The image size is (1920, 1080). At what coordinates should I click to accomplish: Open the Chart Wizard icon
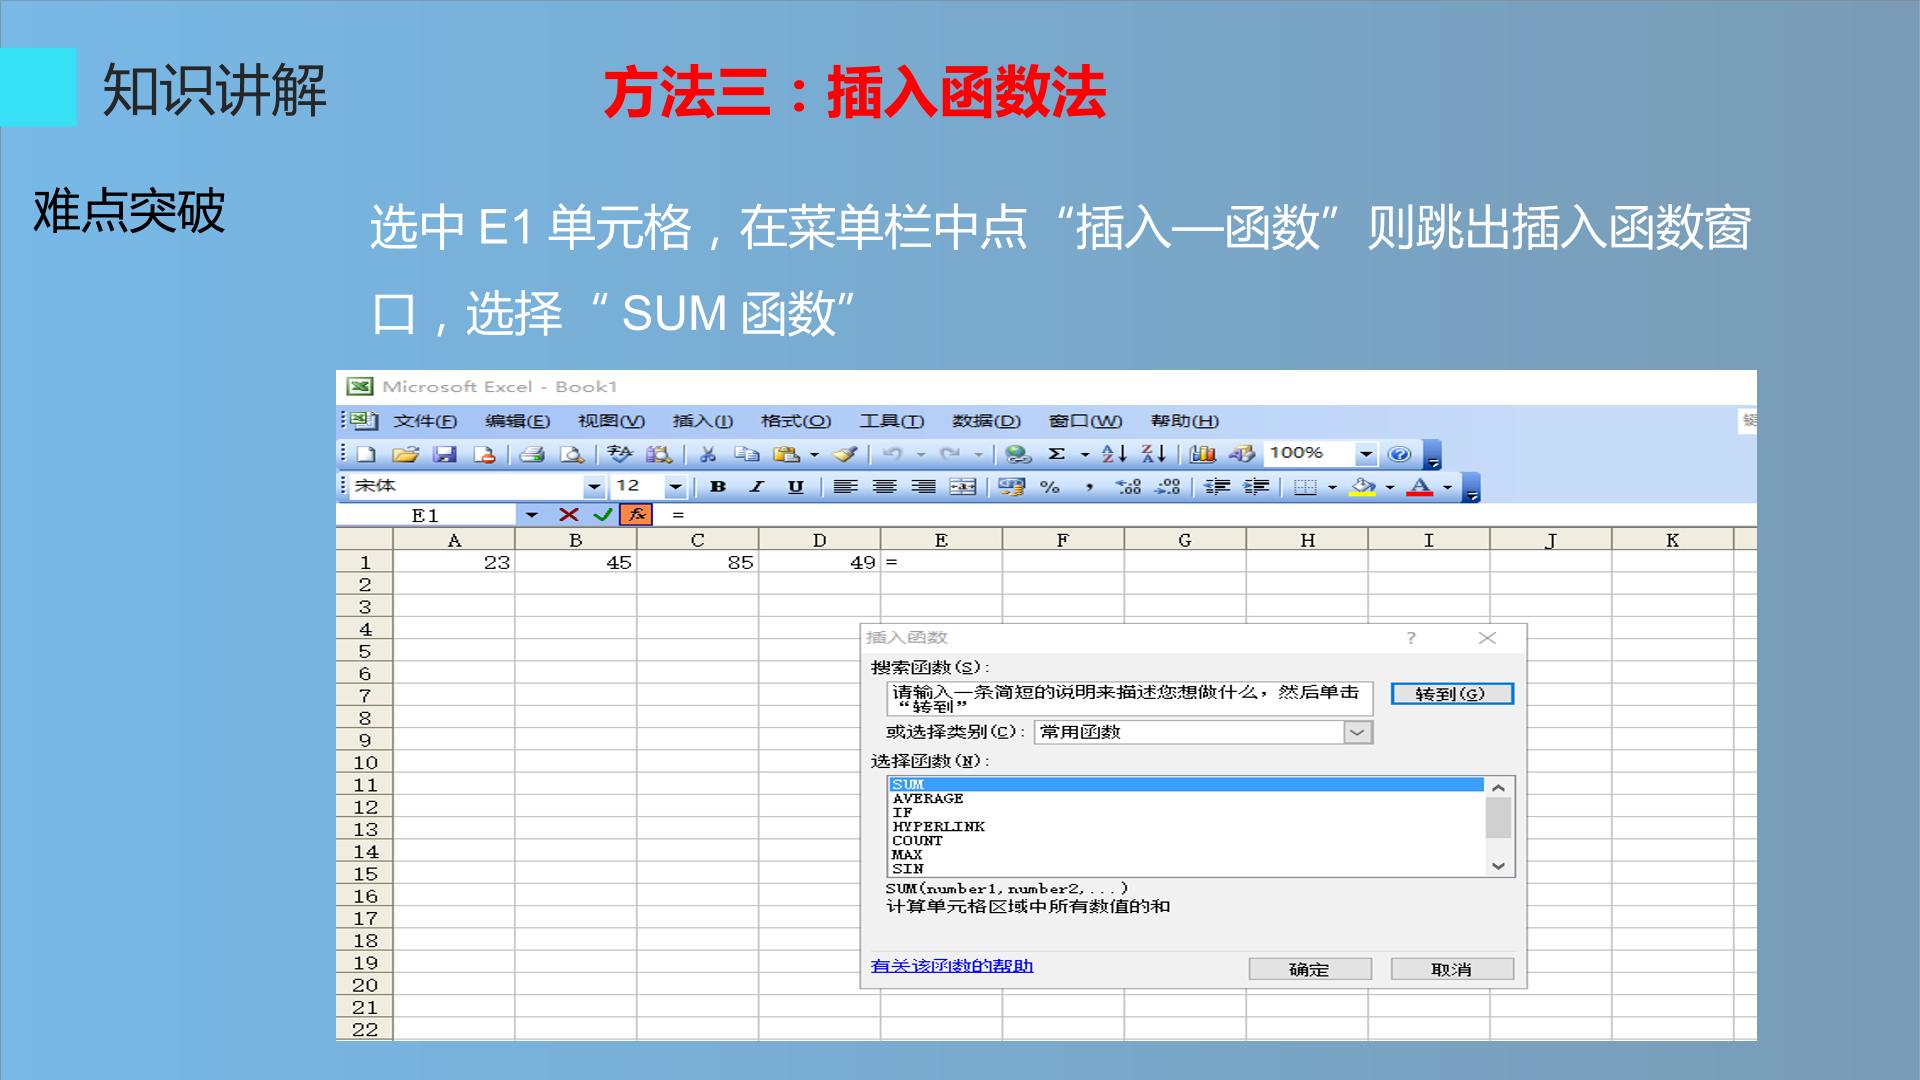coord(1203,455)
